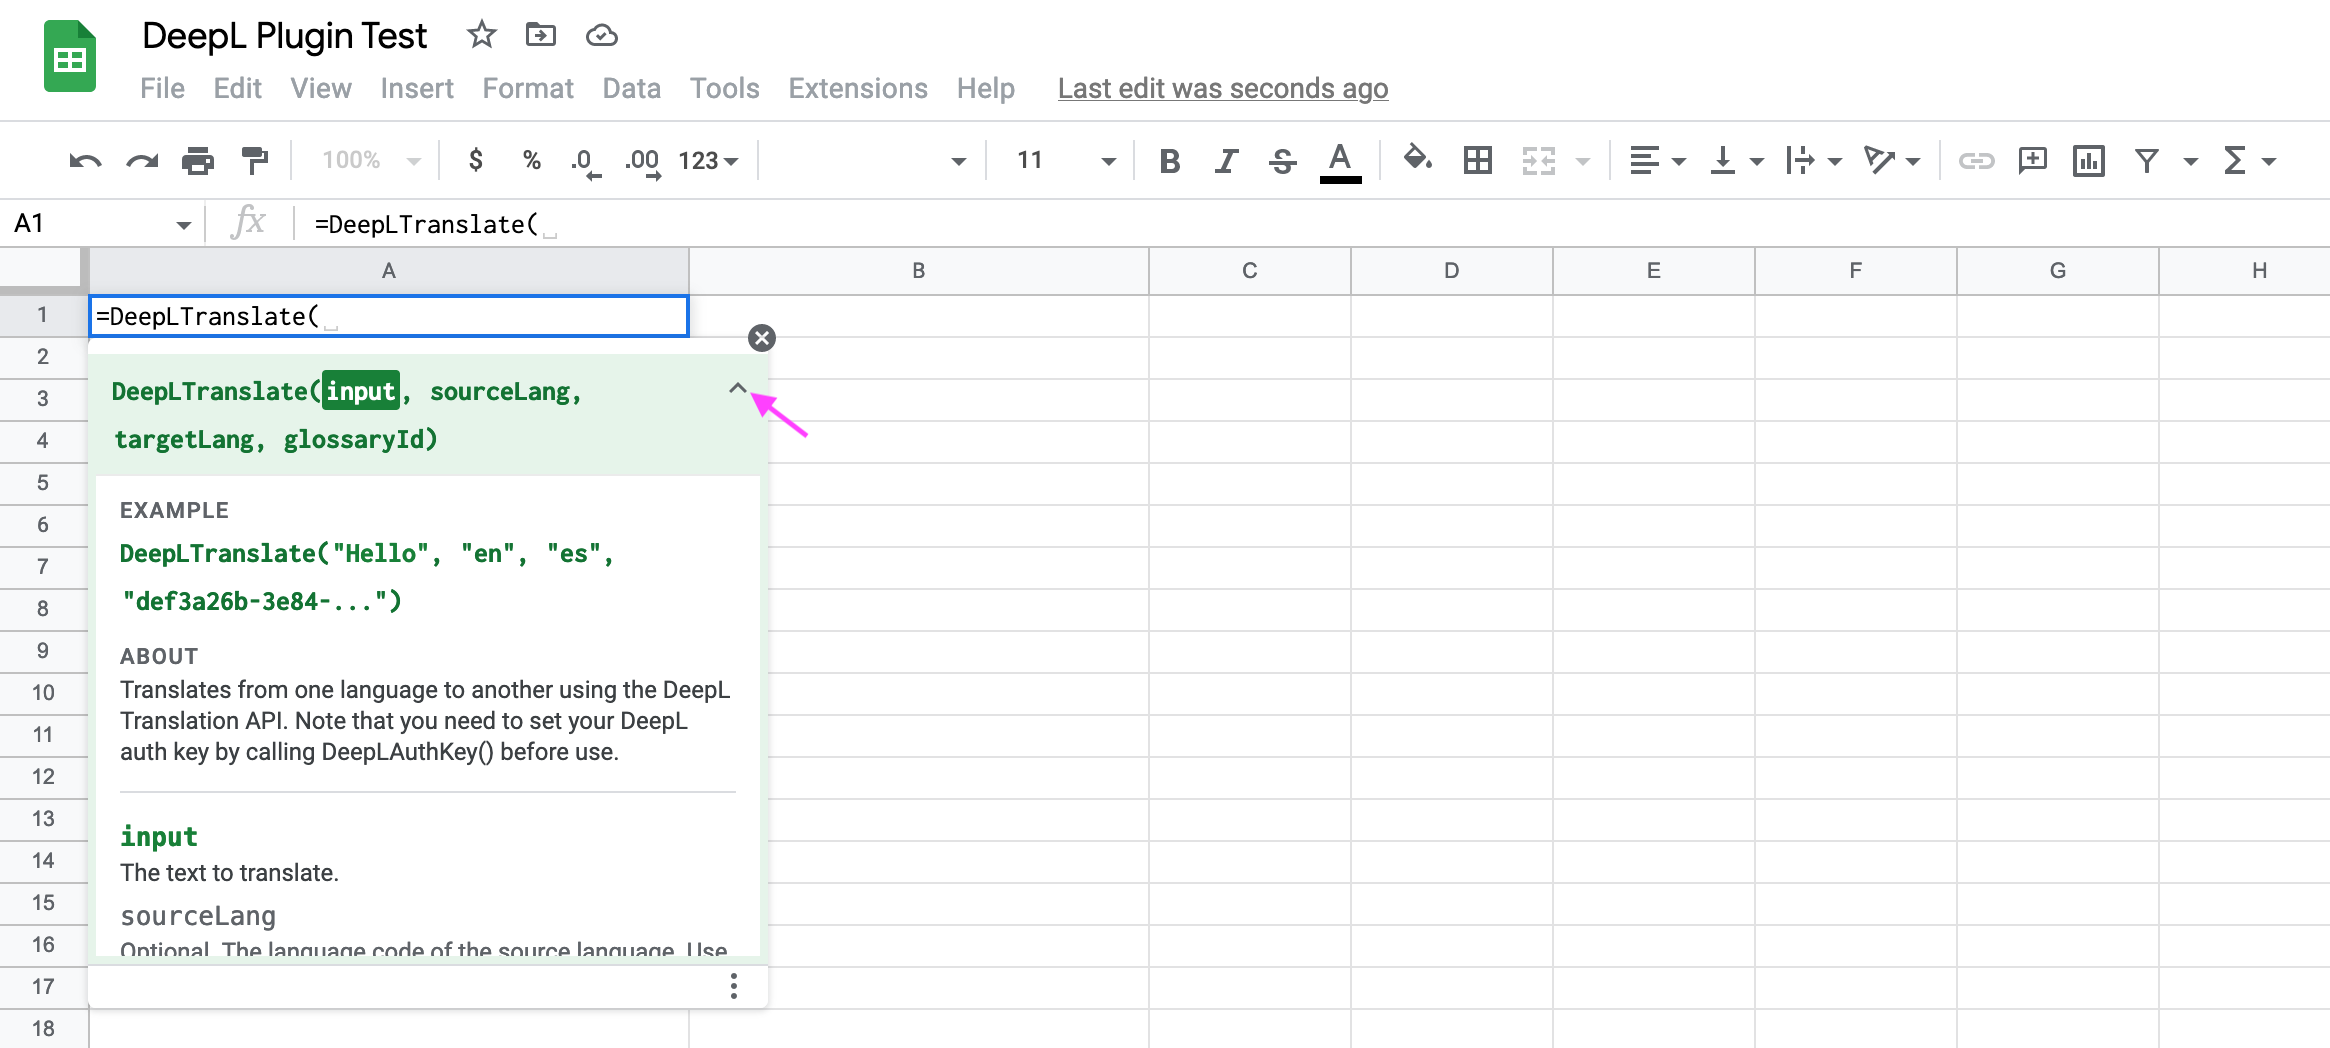2330x1048 pixels.
Task: Collapse the DeepLTranslate help panel
Action: pos(738,388)
